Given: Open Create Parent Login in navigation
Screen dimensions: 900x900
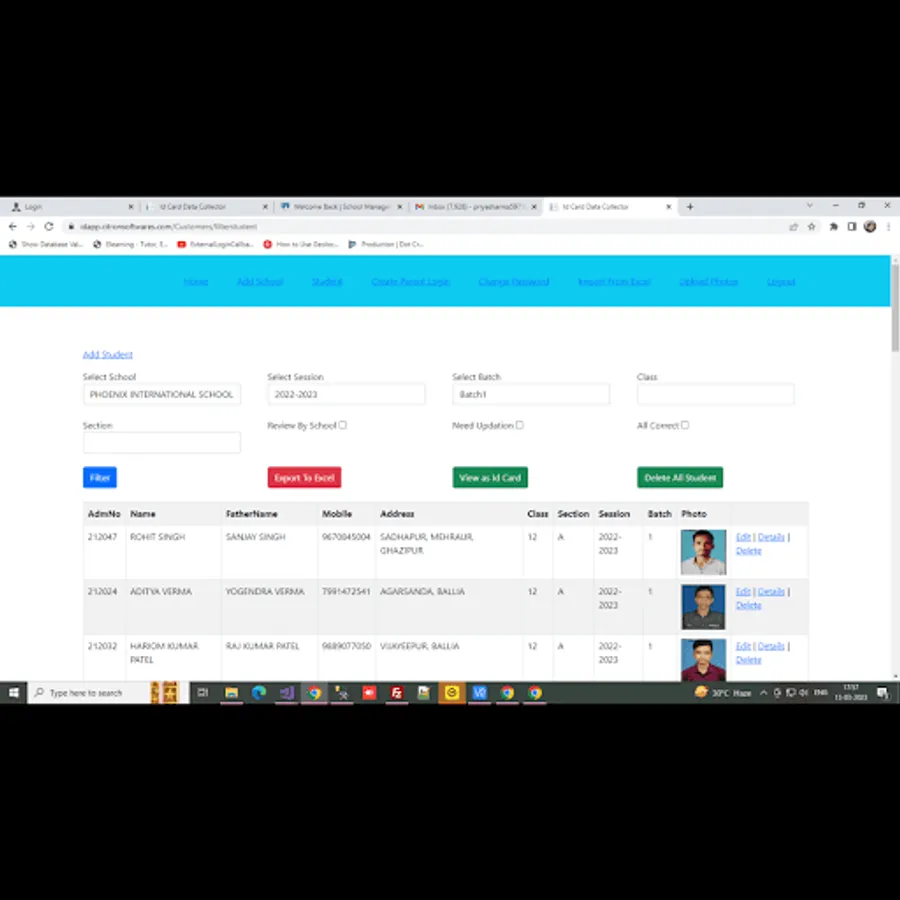Looking at the screenshot, I should click(410, 282).
